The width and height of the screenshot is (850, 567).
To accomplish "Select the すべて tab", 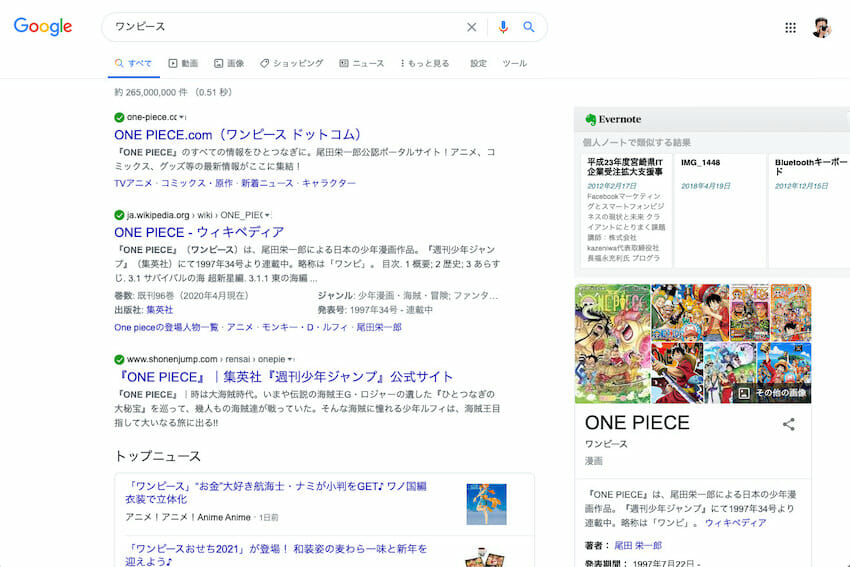I will 133,63.
